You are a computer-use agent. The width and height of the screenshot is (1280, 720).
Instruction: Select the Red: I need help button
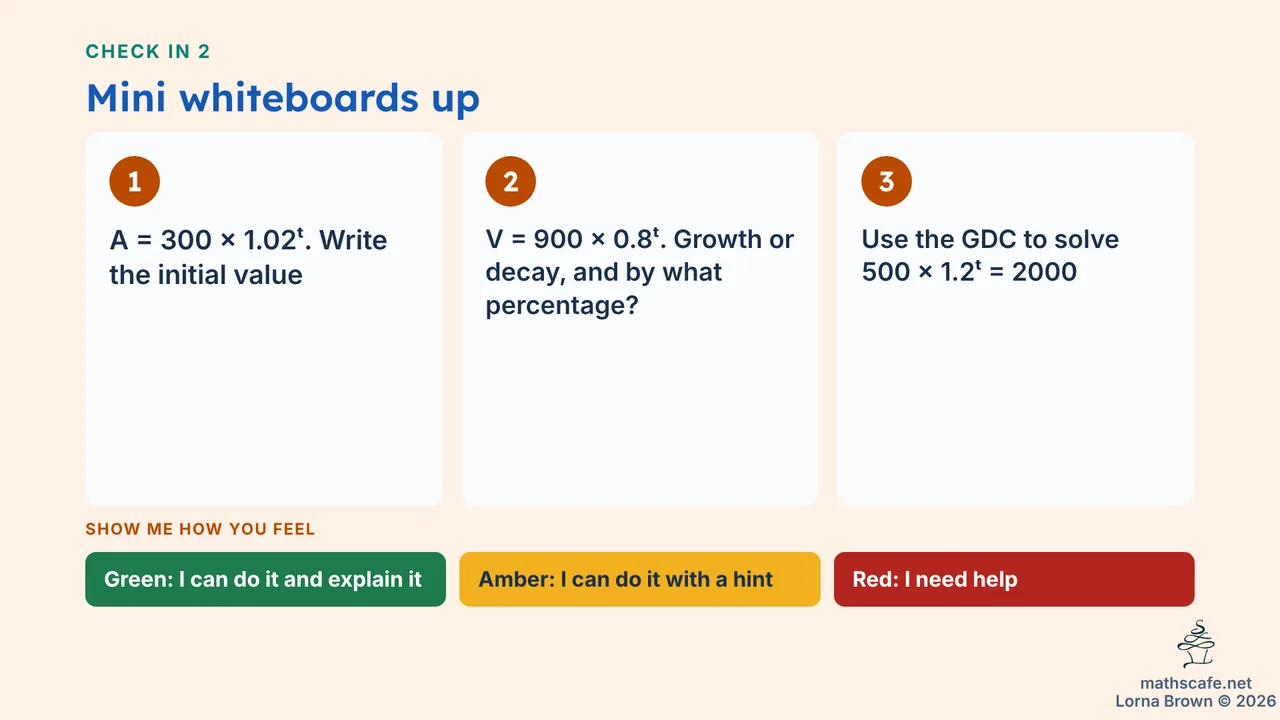click(x=1014, y=579)
